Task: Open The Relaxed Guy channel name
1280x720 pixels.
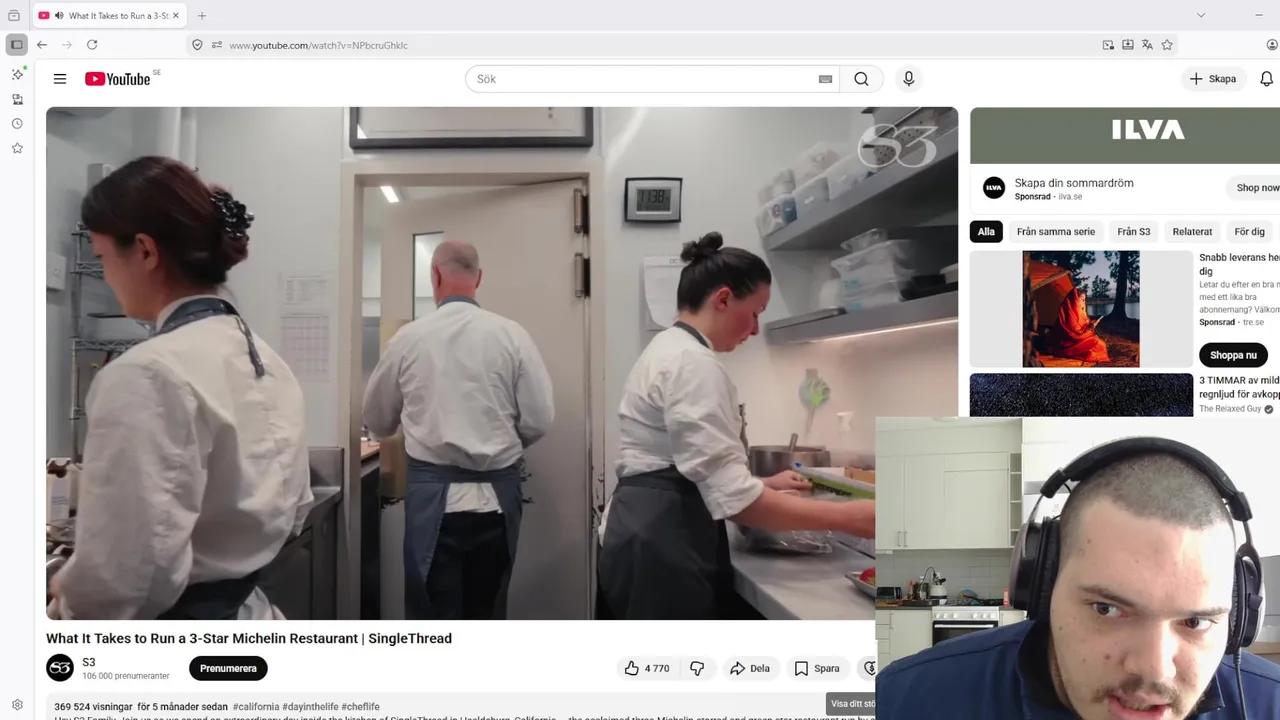Action: pyautogui.click(x=1230, y=409)
